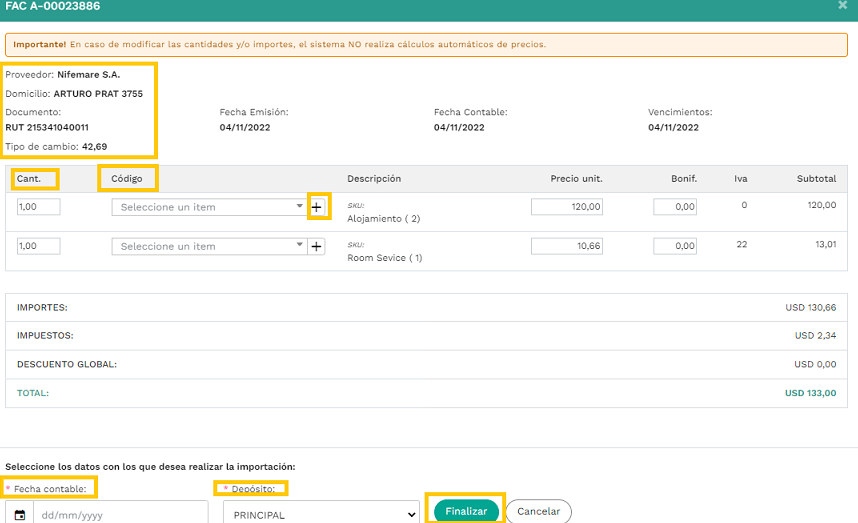Edit quantity field of Alojamiento row
This screenshot has width=858, height=523.
[x=38, y=207]
